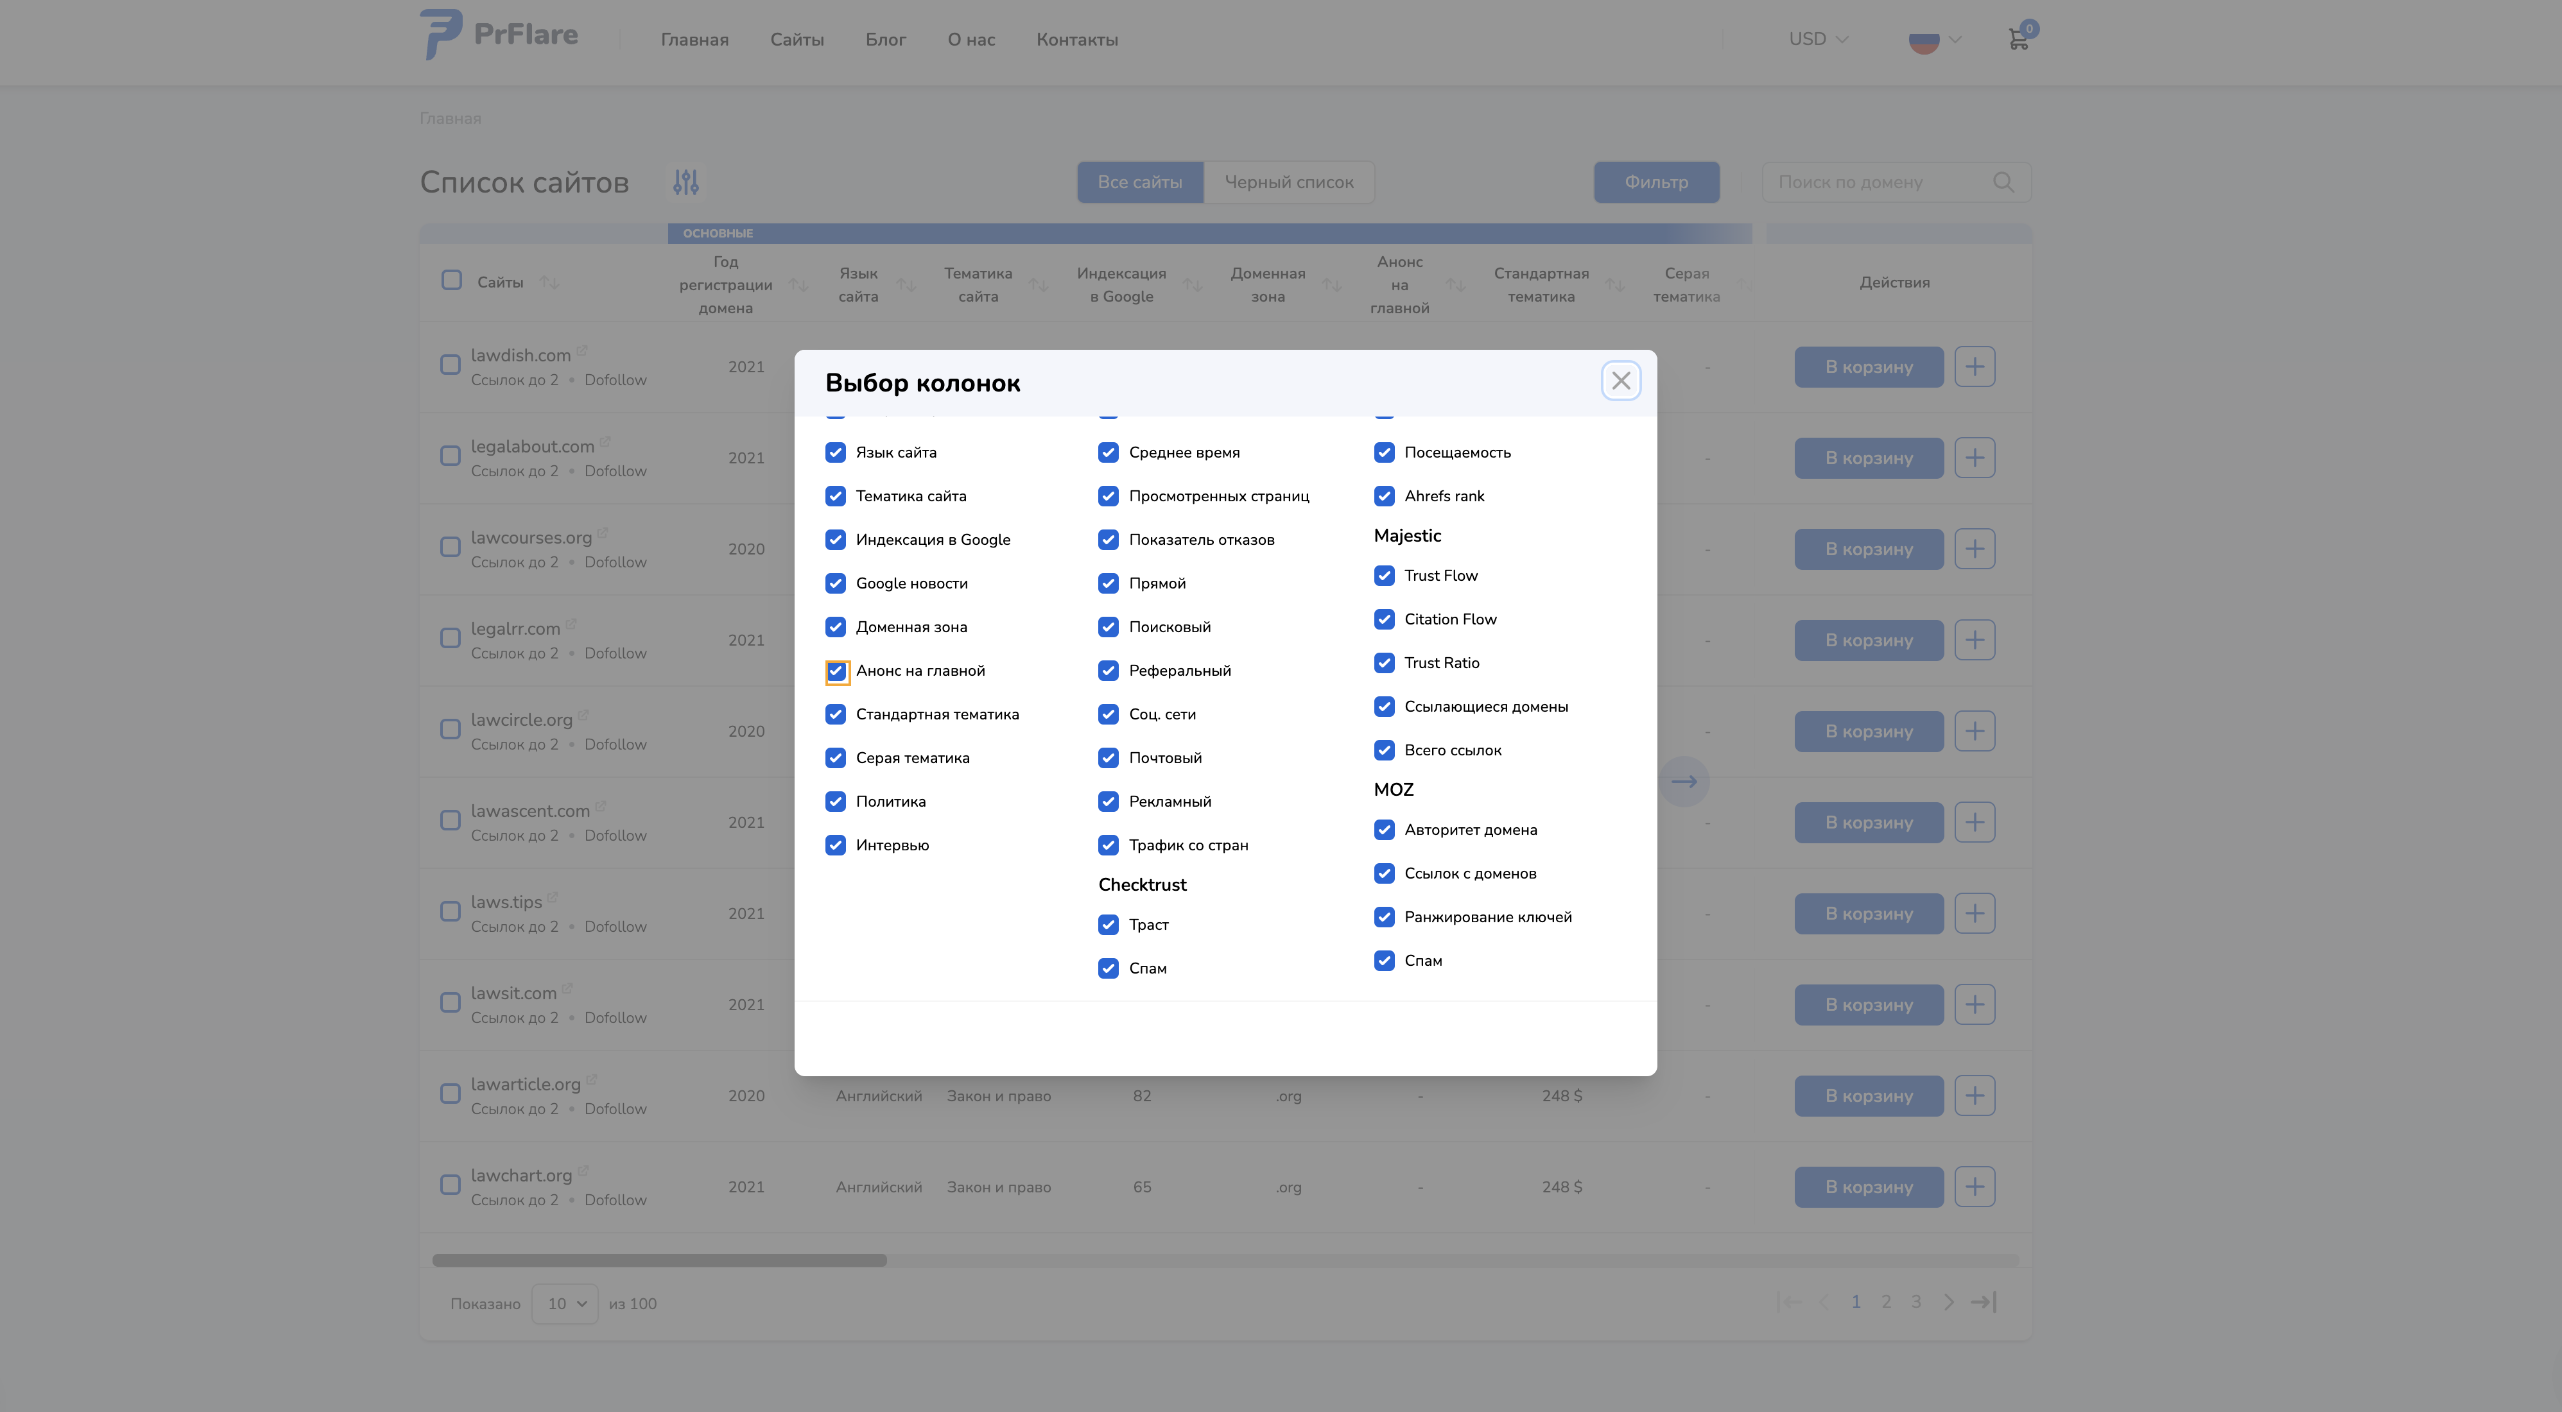Open Контакты in top navigation
Screen dimensions: 2562x1412
click(1077, 40)
